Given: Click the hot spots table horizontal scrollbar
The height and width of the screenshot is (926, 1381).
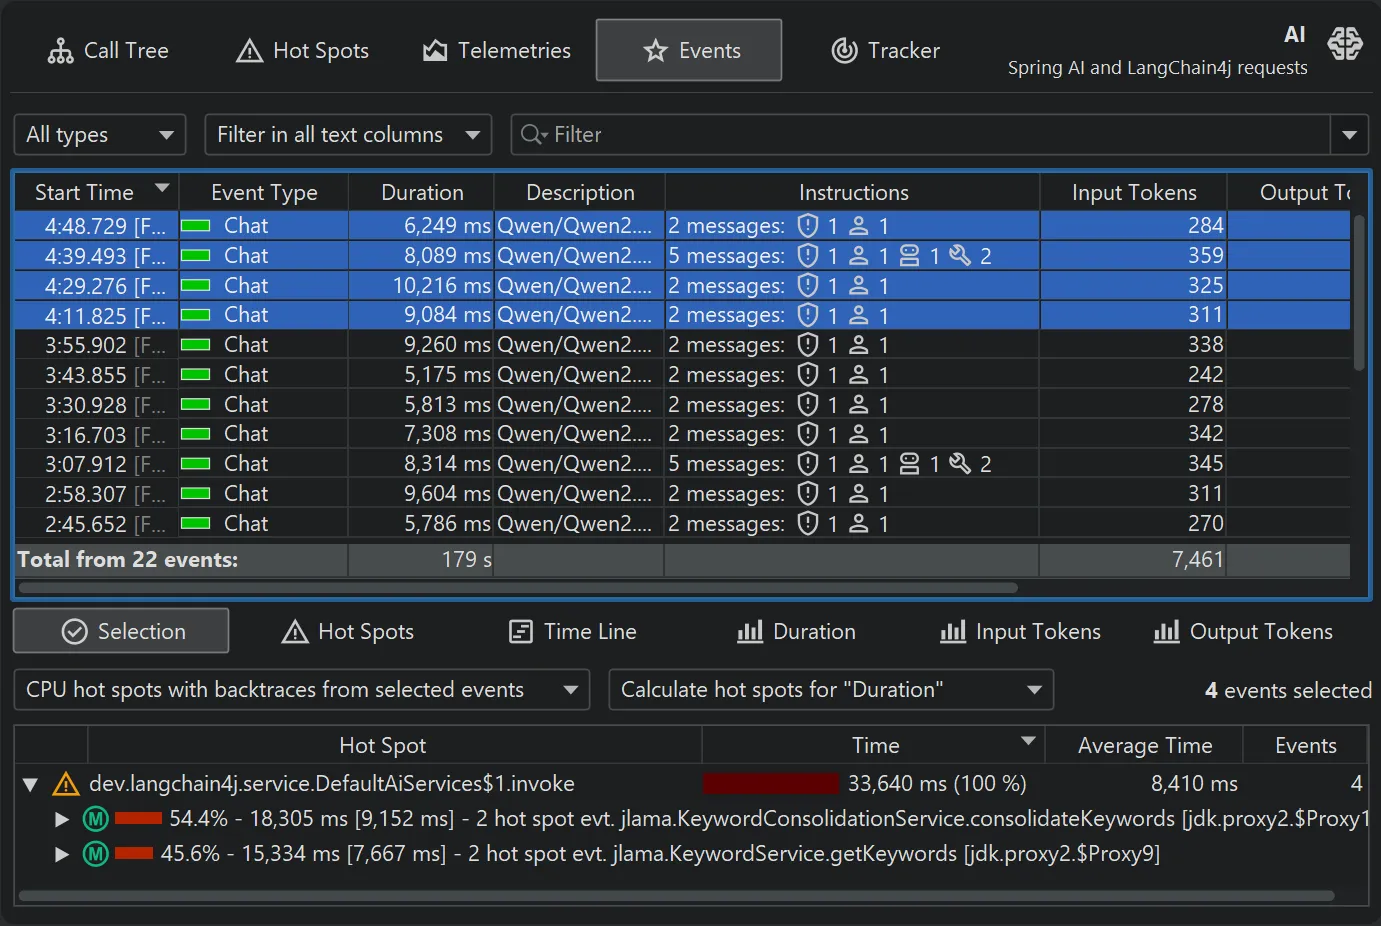Looking at the screenshot, I should tap(677, 896).
